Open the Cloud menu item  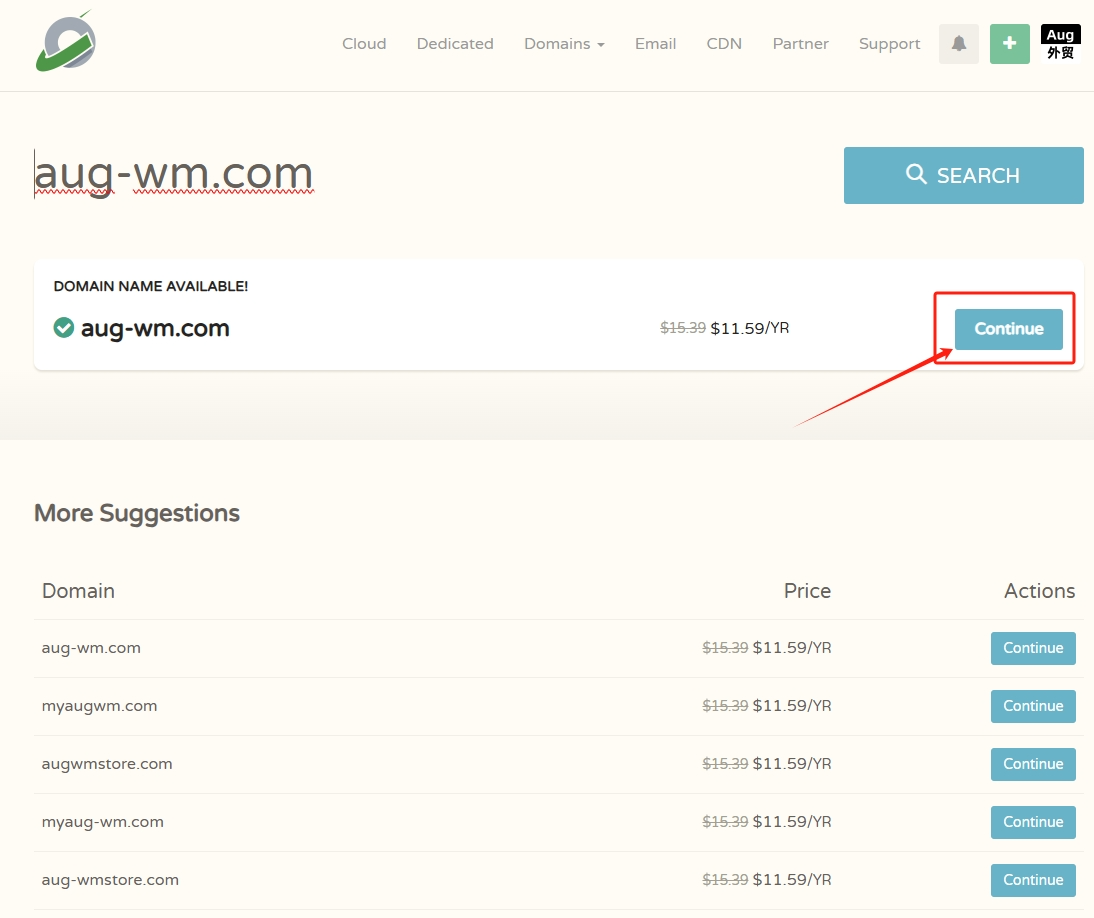(364, 44)
